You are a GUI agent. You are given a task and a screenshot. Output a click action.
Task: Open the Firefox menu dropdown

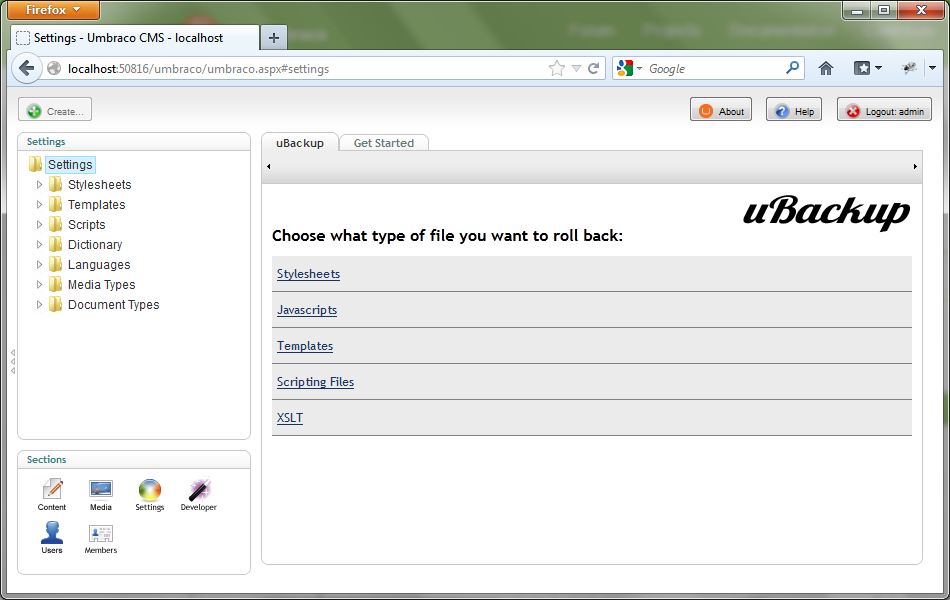click(53, 10)
